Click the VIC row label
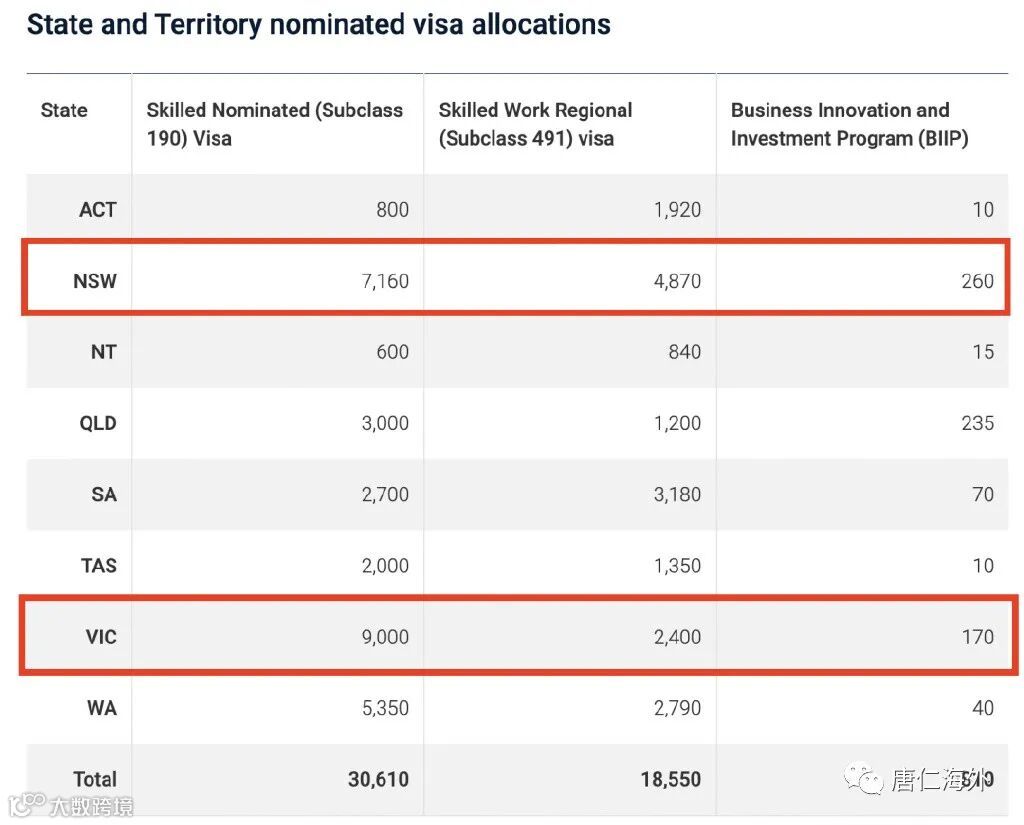The image size is (1024, 825). [x=100, y=636]
